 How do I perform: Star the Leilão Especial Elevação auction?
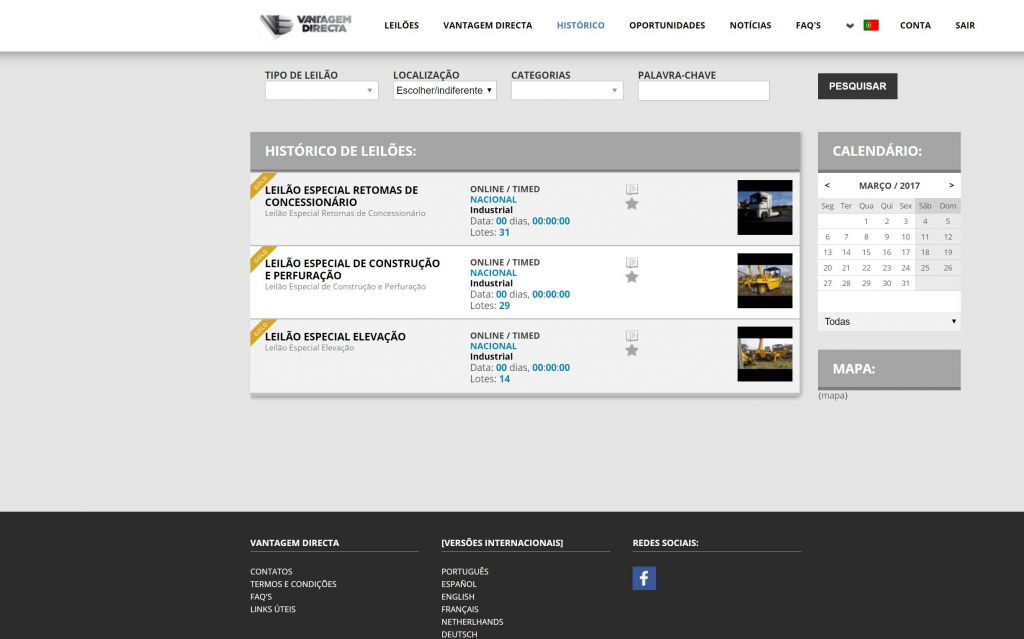tap(631, 350)
